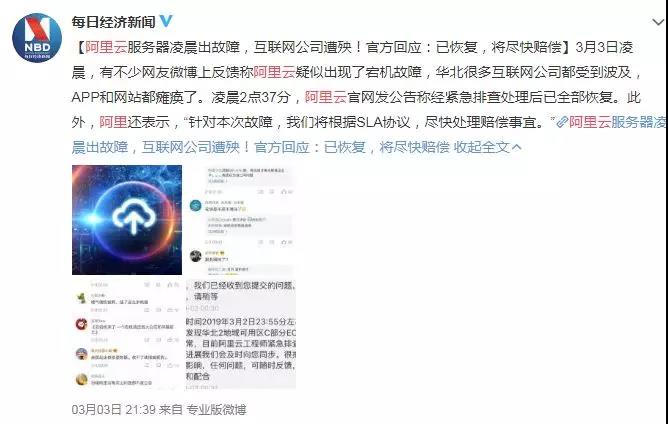Click the blue verified badge icon

click(166, 21)
